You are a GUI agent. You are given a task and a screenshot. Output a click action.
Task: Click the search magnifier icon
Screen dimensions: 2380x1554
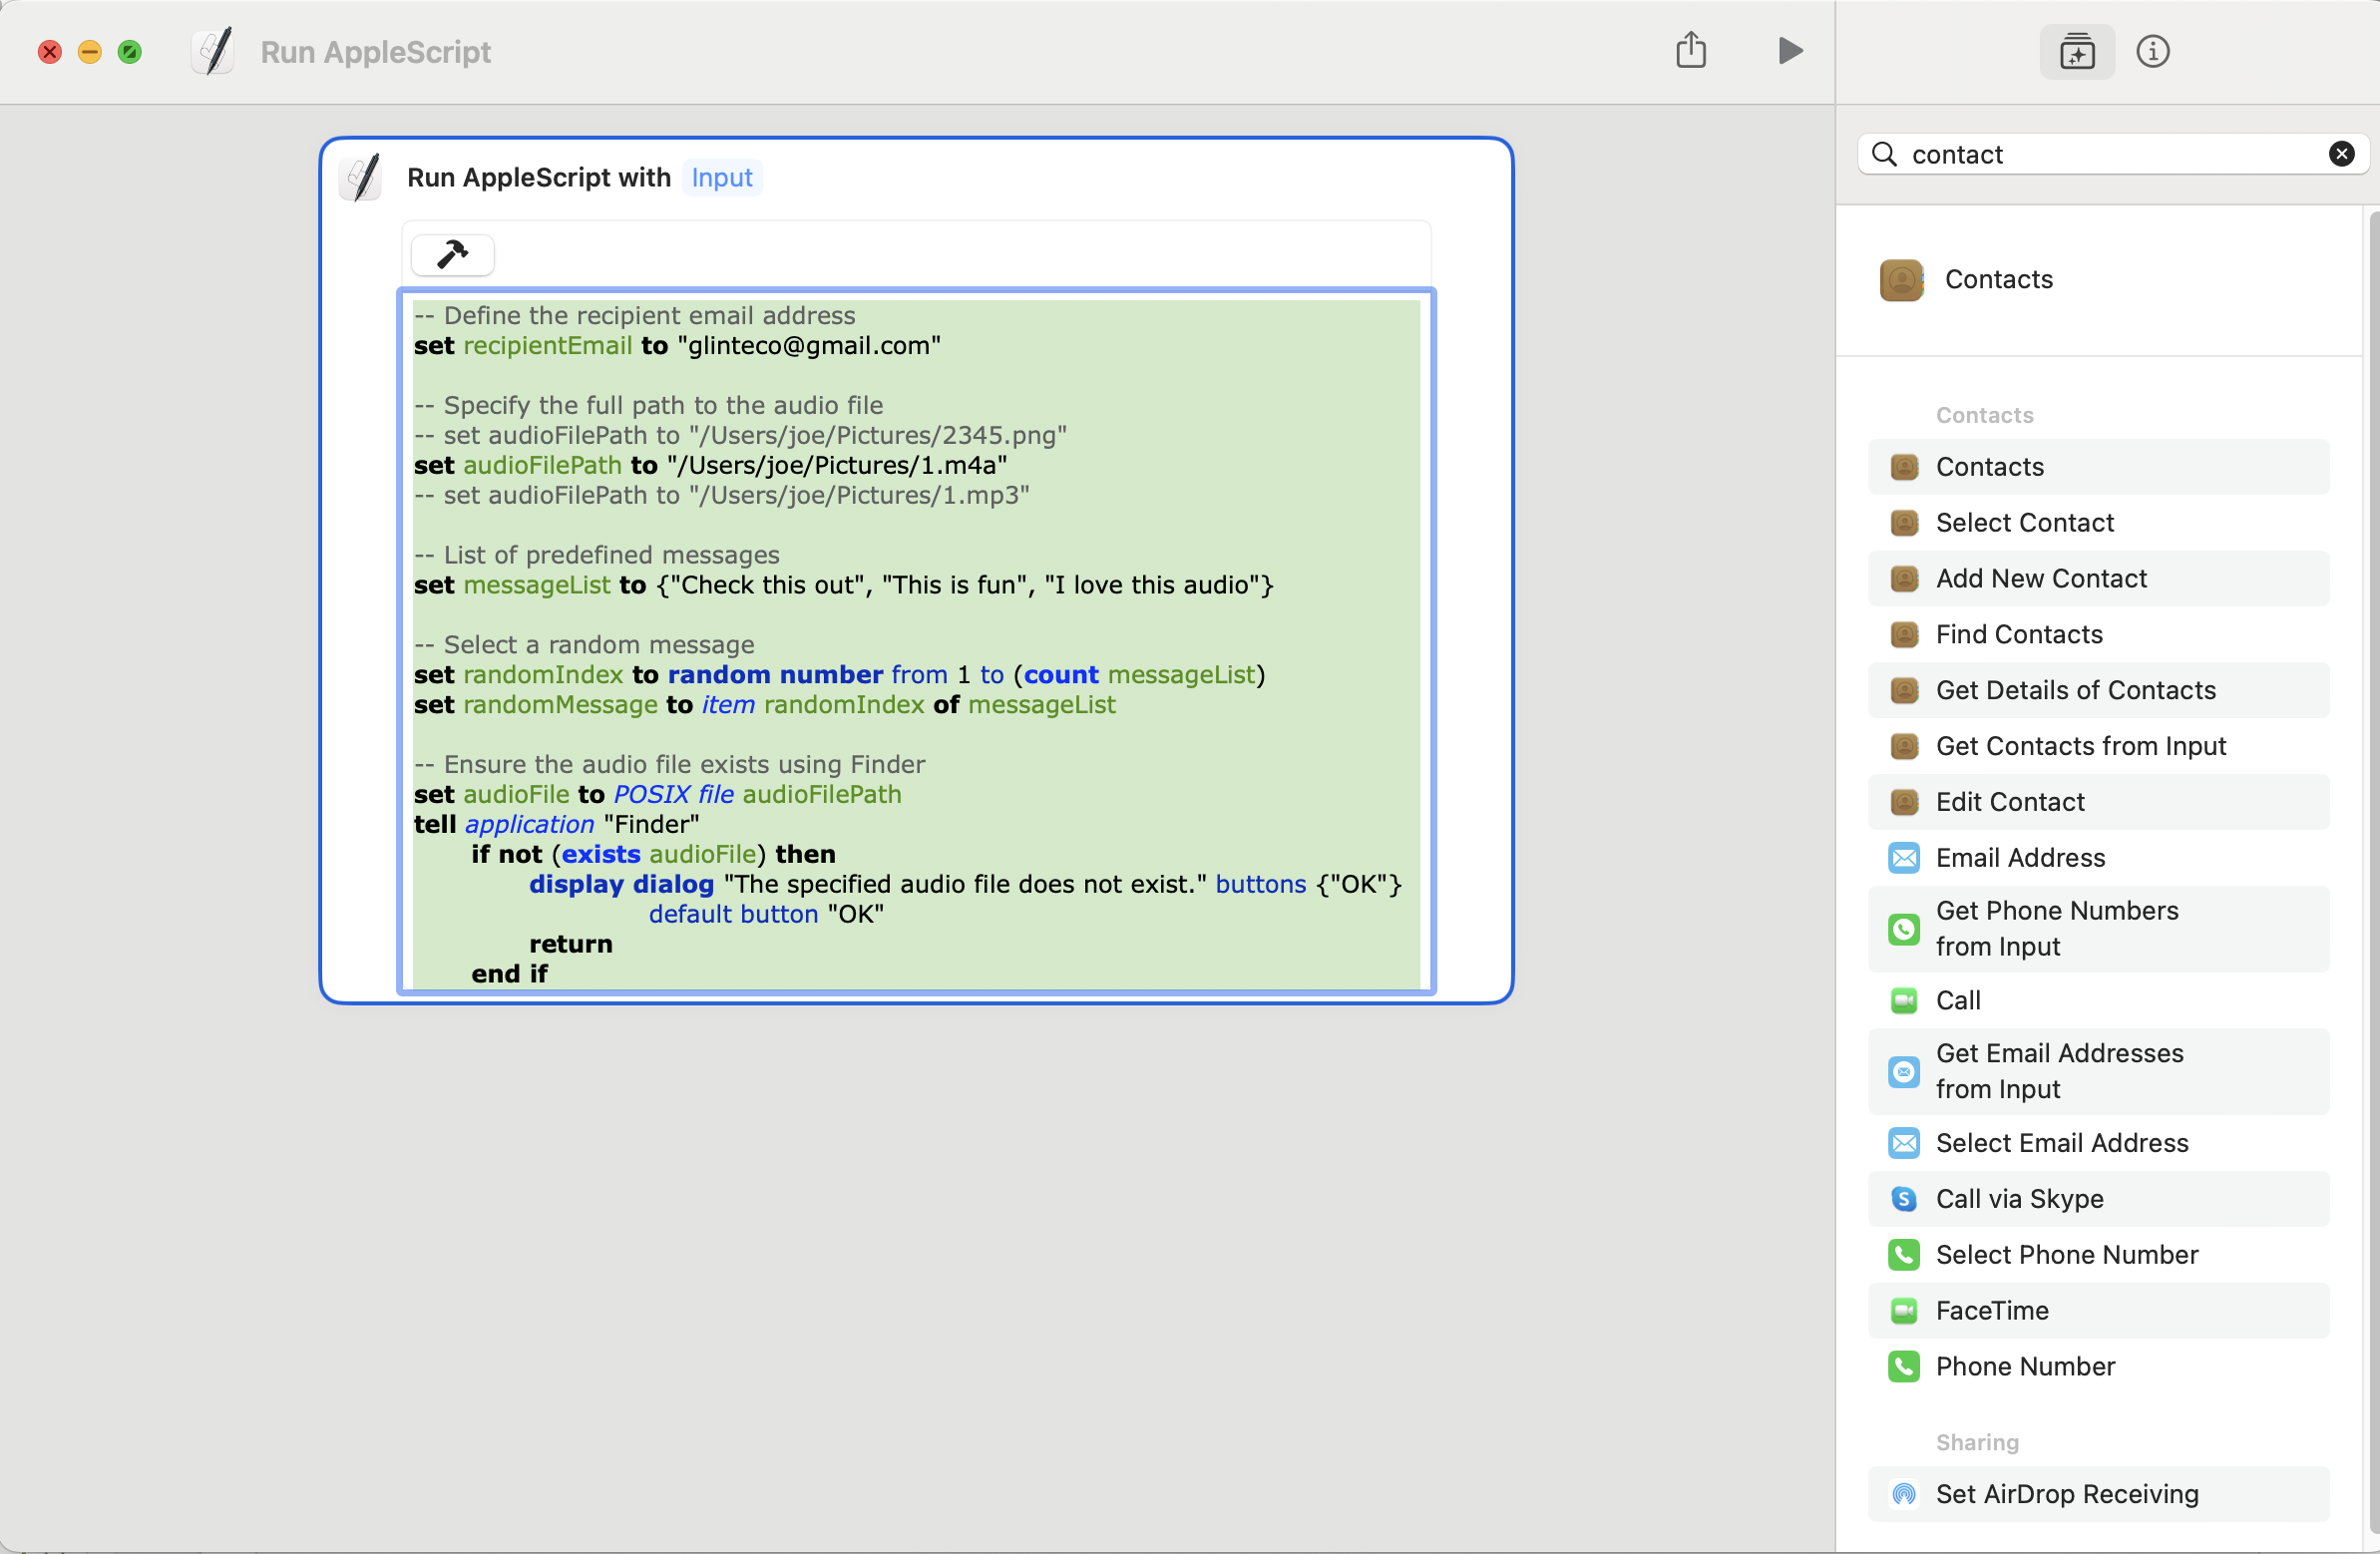[1884, 154]
